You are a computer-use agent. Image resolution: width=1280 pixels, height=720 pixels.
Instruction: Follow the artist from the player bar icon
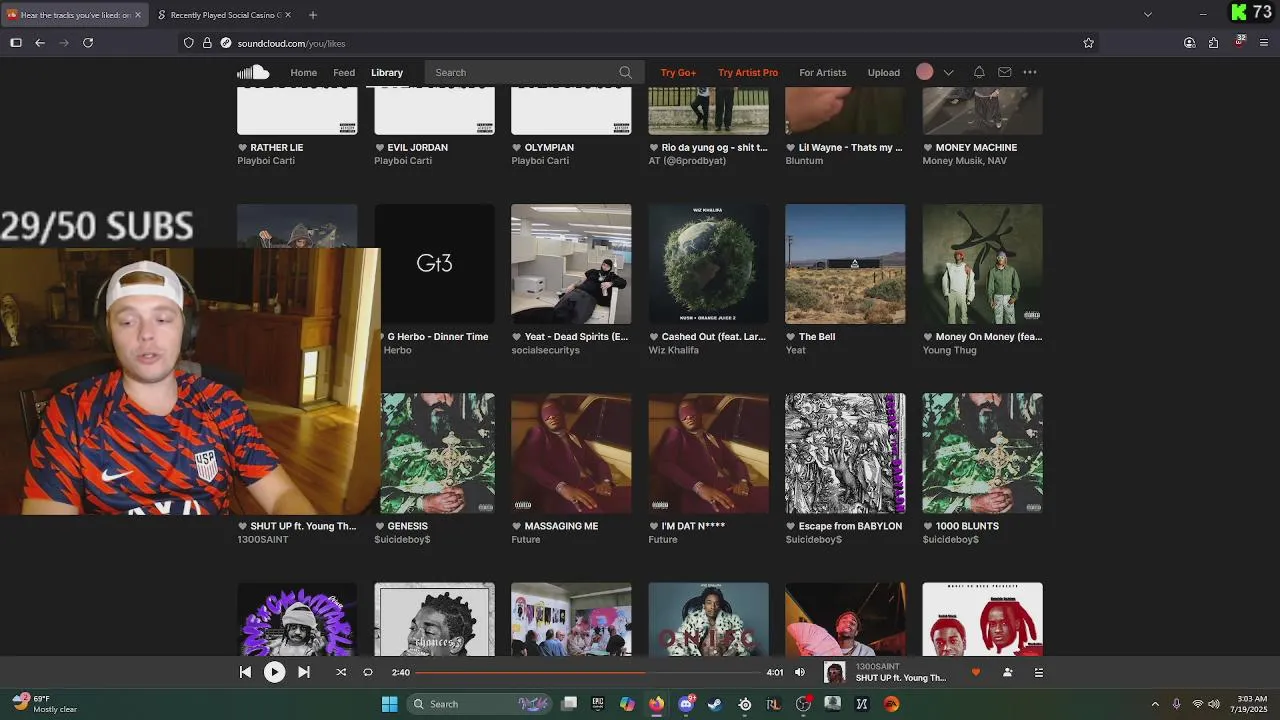[1008, 673]
